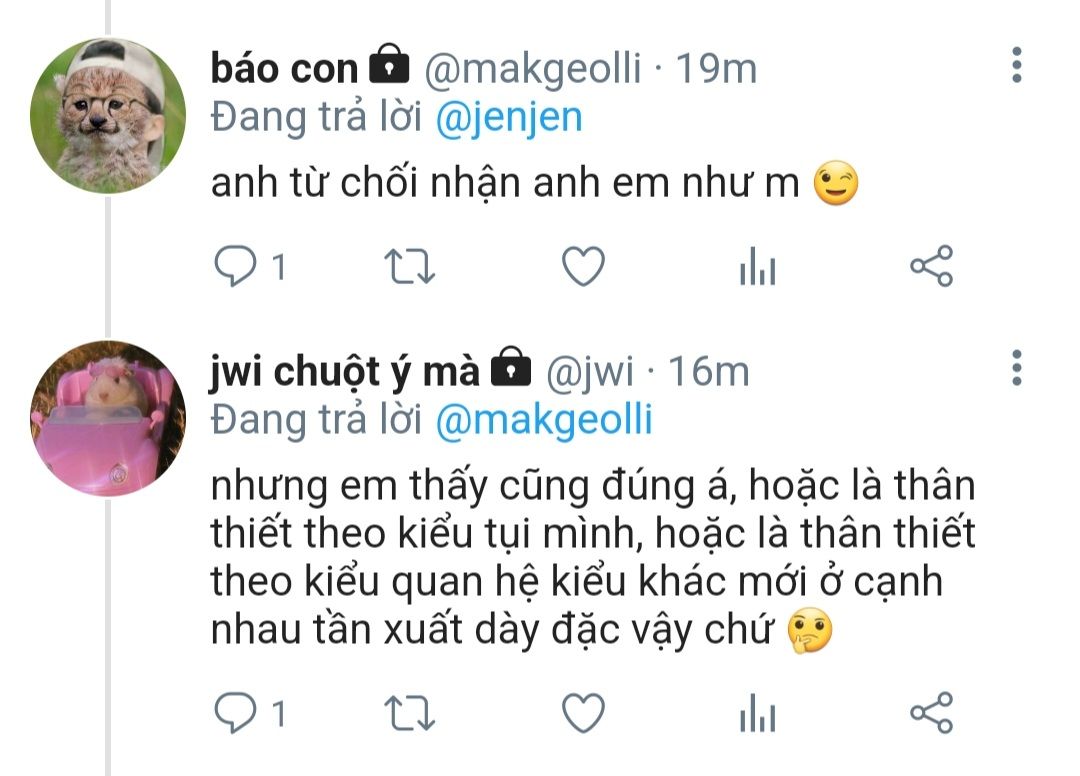Viewport: 1080px width, 776px height.
Task: View analytics for báo con's tweet
Action: [x=758, y=266]
